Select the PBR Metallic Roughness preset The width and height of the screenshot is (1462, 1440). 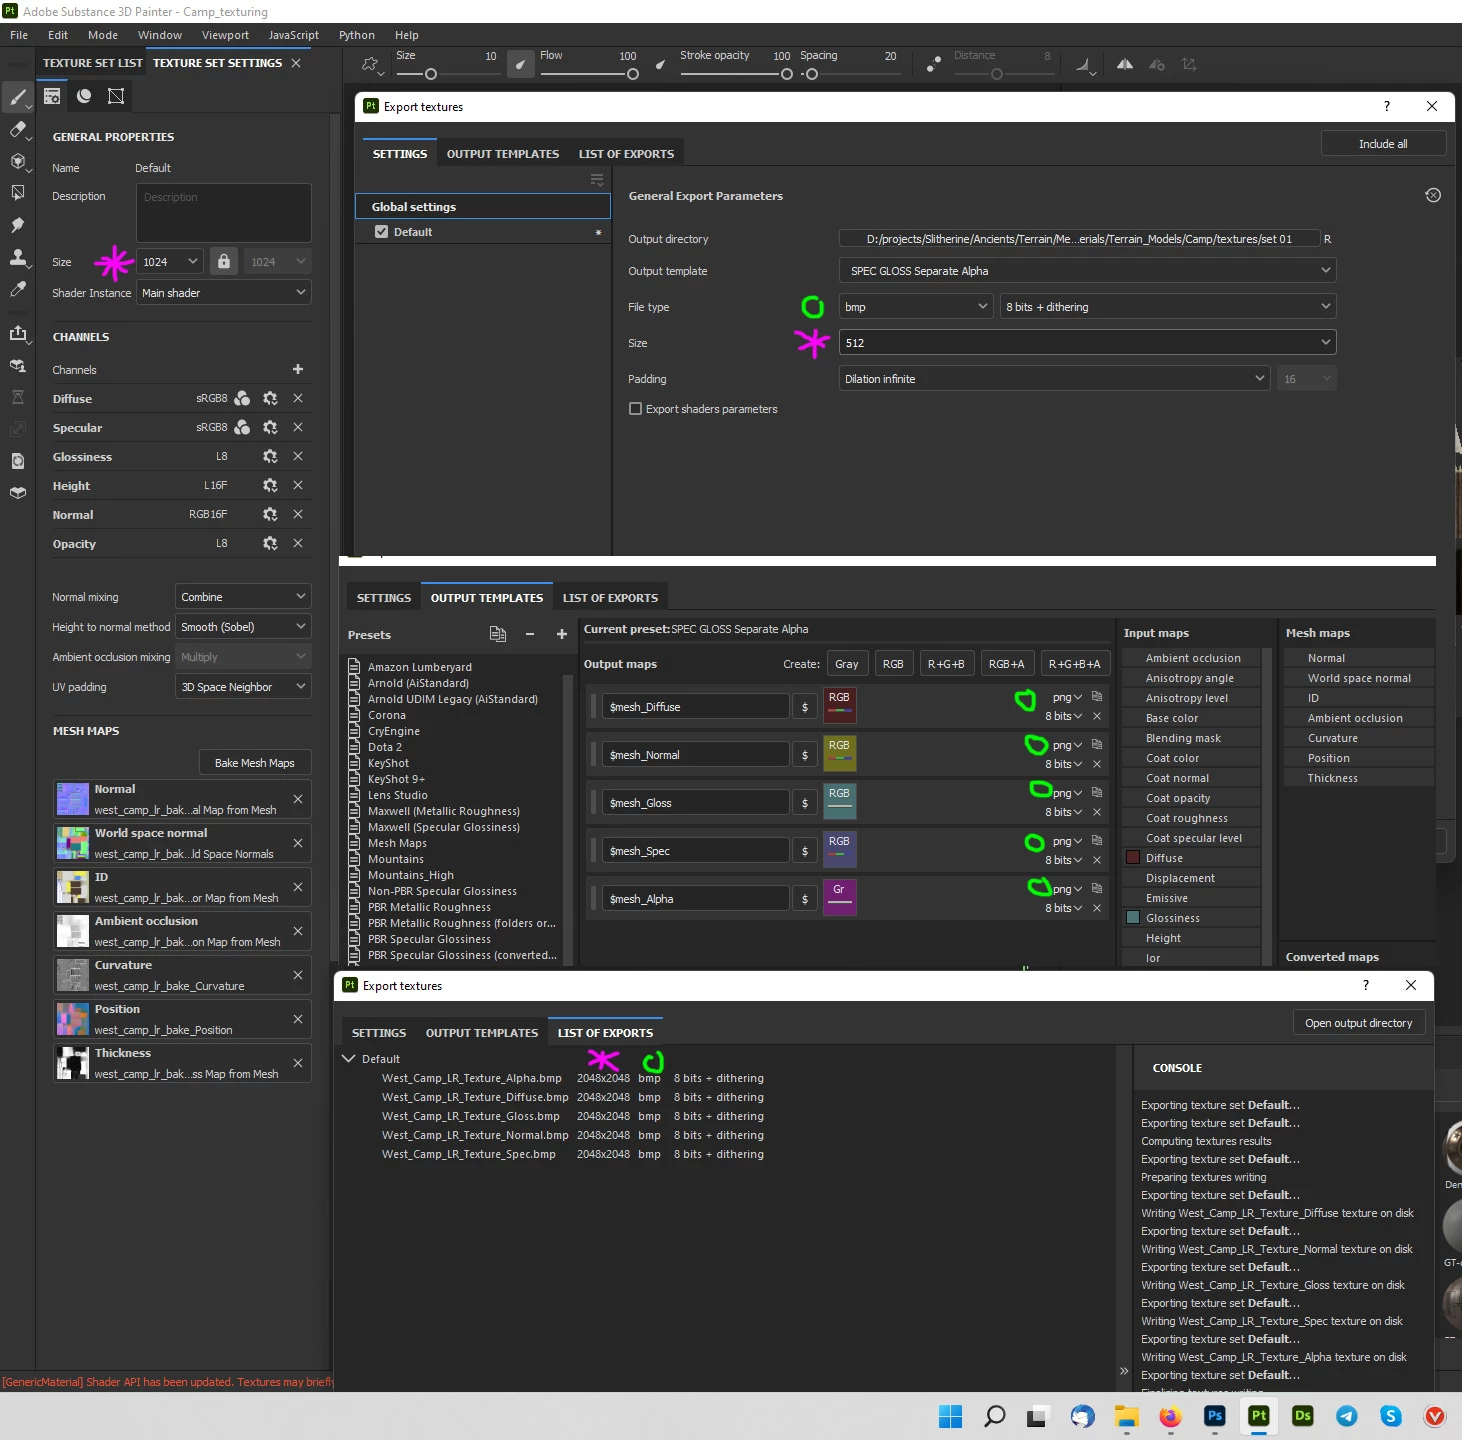(x=429, y=907)
